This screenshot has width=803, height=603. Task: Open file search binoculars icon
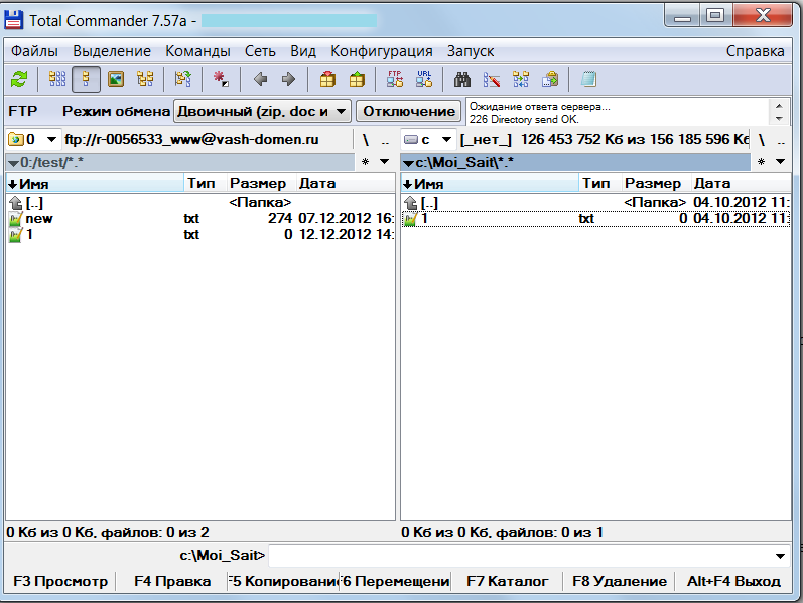462,79
